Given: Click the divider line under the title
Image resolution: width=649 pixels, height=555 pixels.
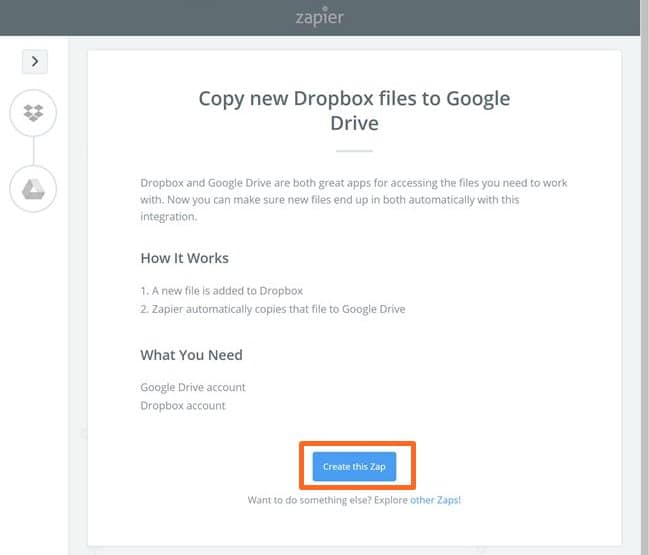Looking at the screenshot, I should (x=354, y=151).
